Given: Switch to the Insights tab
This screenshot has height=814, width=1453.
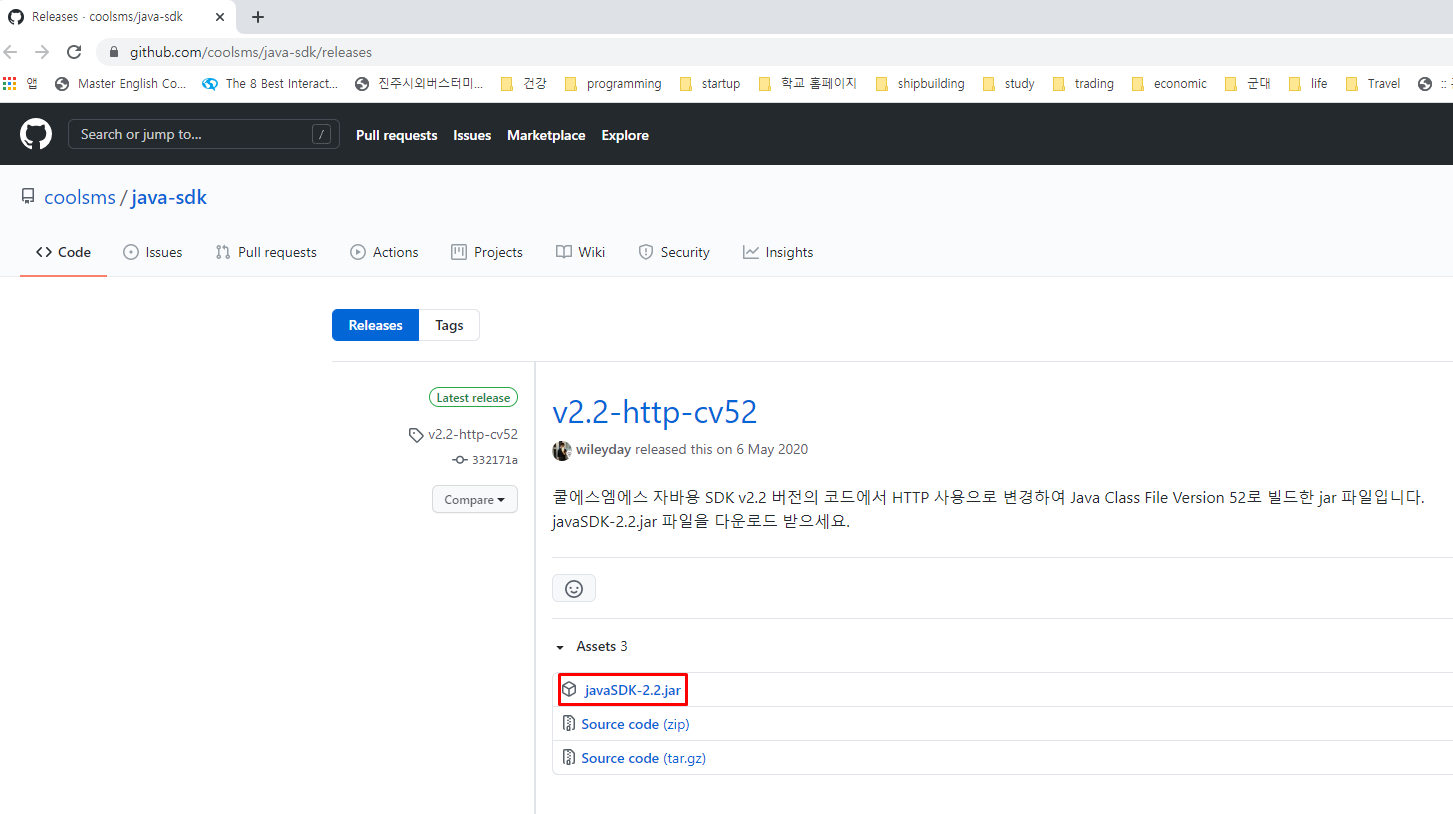Looking at the screenshot, I should [x=778, y=252].
